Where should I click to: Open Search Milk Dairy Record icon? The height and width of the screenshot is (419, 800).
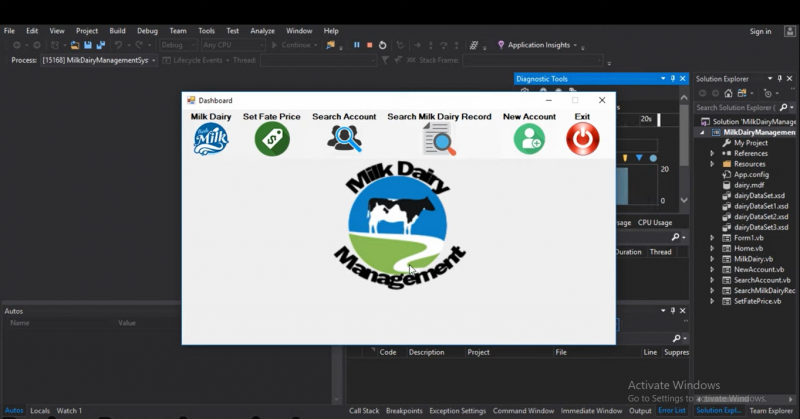pyautogui.click(x=439, y=139)
